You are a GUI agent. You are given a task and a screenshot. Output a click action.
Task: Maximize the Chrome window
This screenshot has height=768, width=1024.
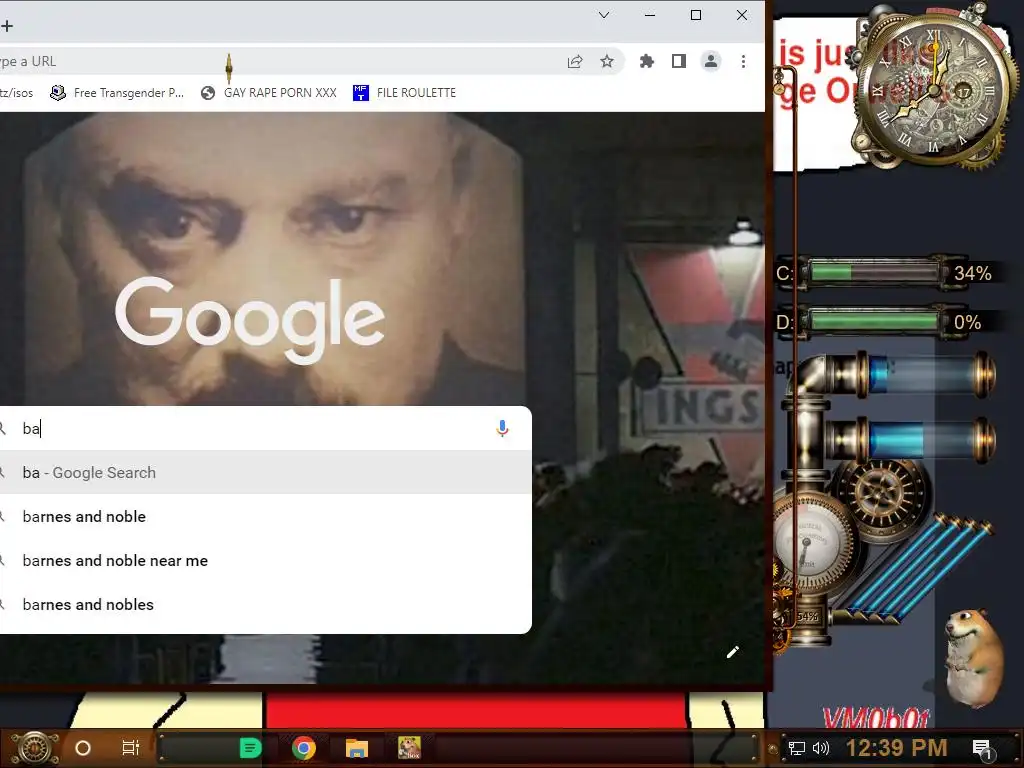696,15
